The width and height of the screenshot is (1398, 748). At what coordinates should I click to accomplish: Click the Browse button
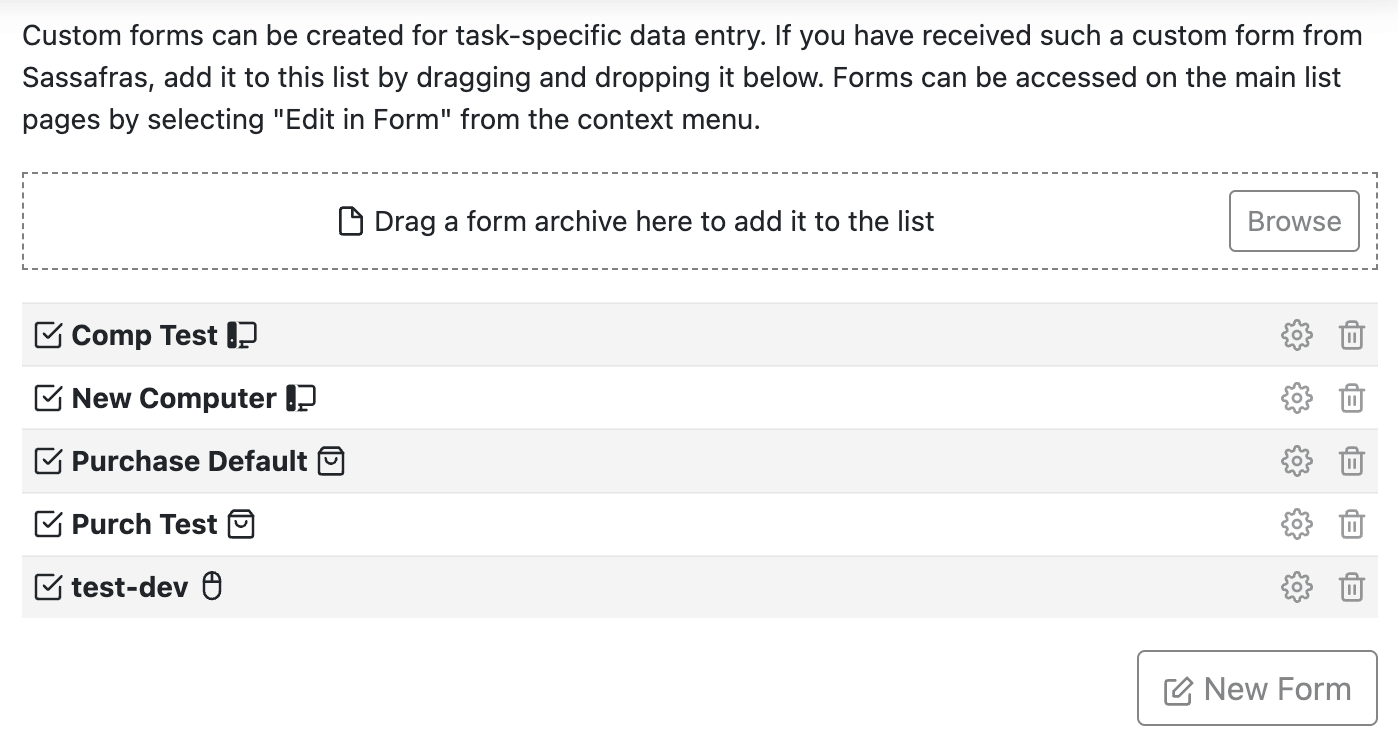click(x=1293, y=221)
